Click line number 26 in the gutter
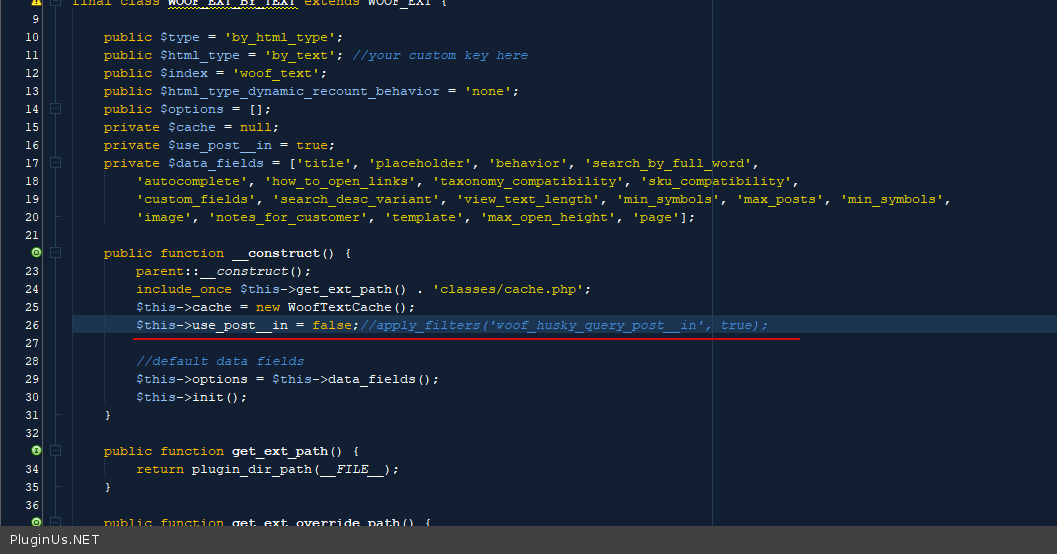The height and width of the screenshot is (554, 1057). tap(32, 325)
